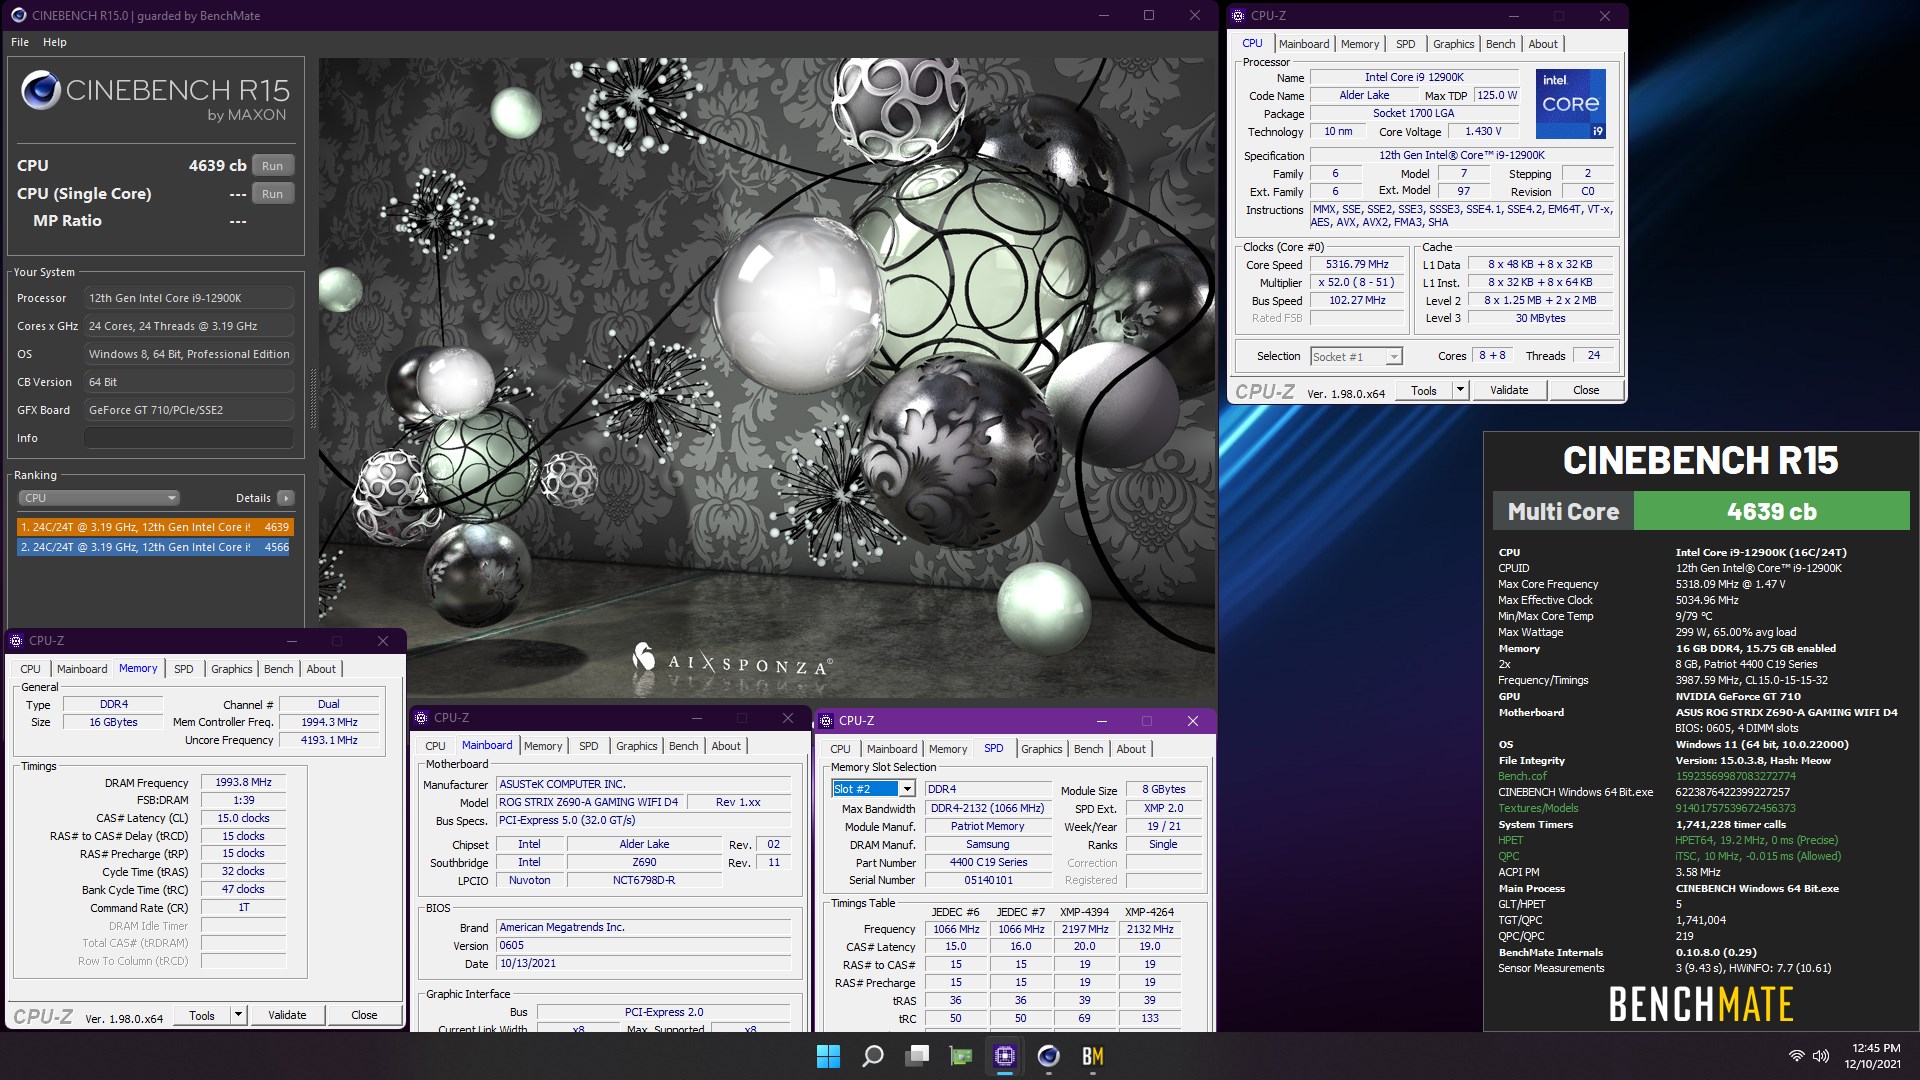This screenshot has height=1080, width=1920.
Task: Open Task View icon in taskbar
Action: [917, 1056]
